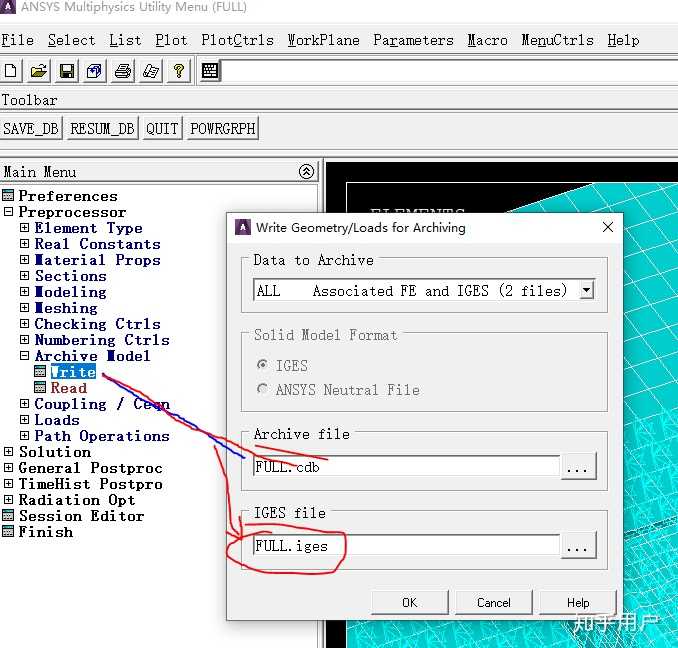Open the Parameters menu
The height and width of the screenshot is (648, 678).
(x=413, y=40)
